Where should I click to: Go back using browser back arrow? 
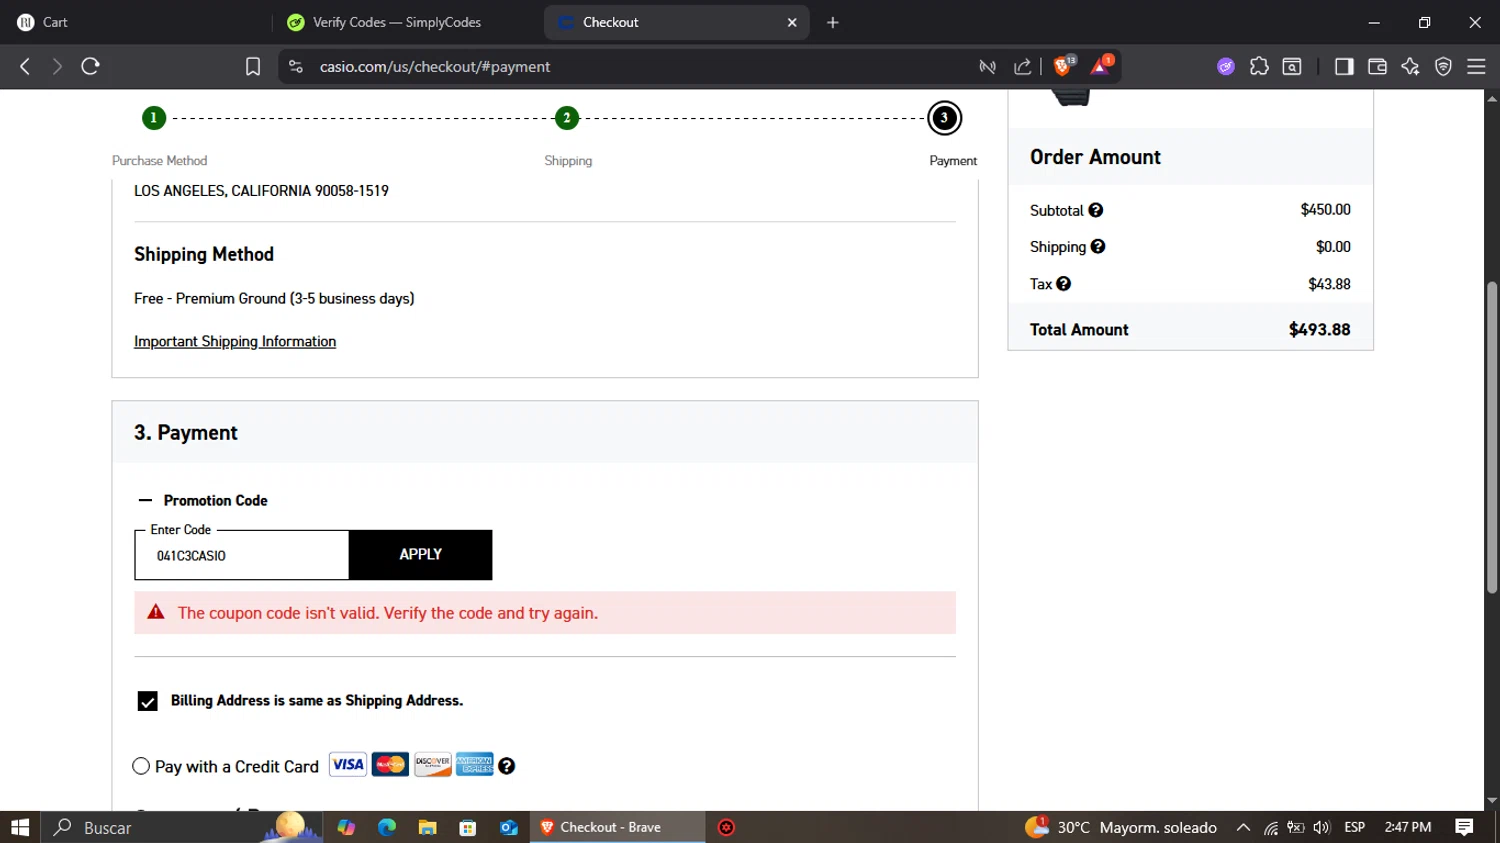point(25,66)
